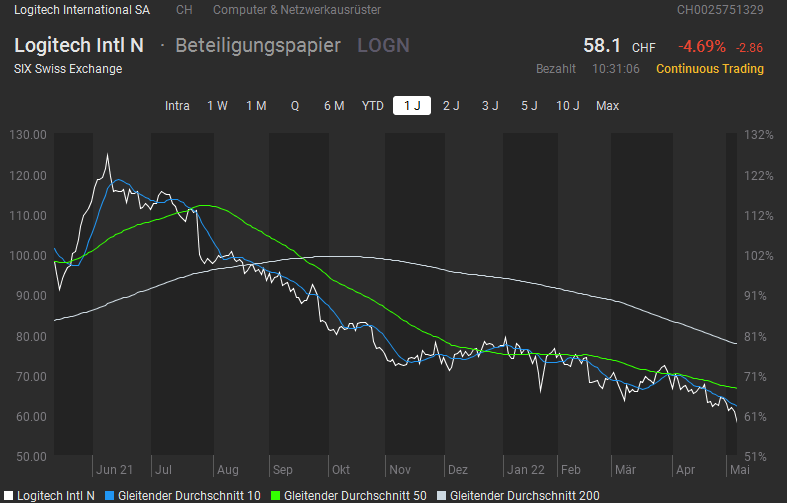Click green Gleitender Durchschnitt 50 swatch
The height and width of the screenshot is (503, 787).
click(x=276, y=496)
